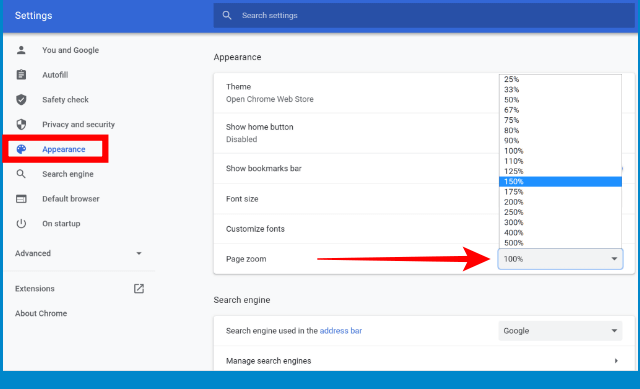Screen dimensions: 640x389
Task: Choose 250% zoom option
Action: pyautogui.click(x=560, y=212)
